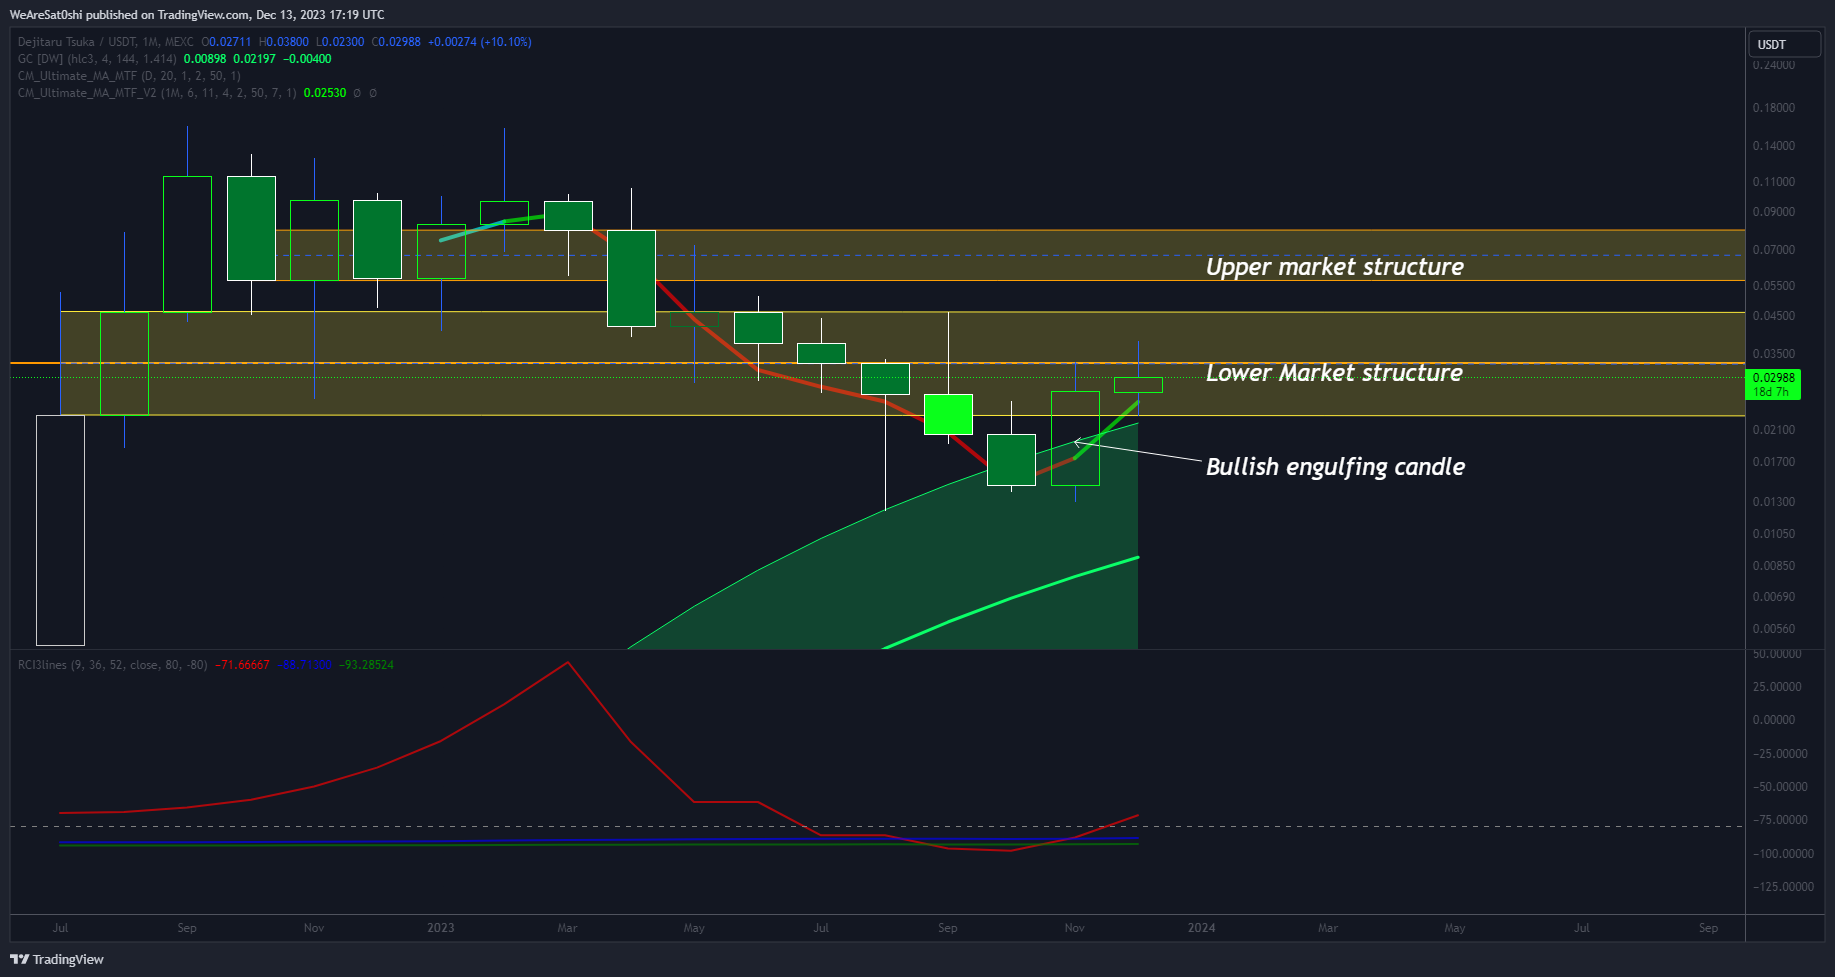Screen dimensions: 1835x977
Task: Click the high value H0.03800
Action: [x=283, y=42]
